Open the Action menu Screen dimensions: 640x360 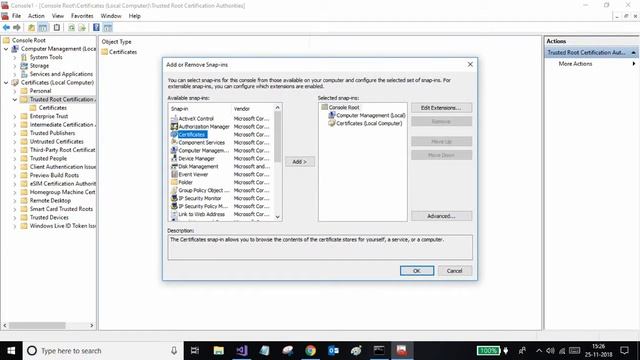click(x=36, y=16)
